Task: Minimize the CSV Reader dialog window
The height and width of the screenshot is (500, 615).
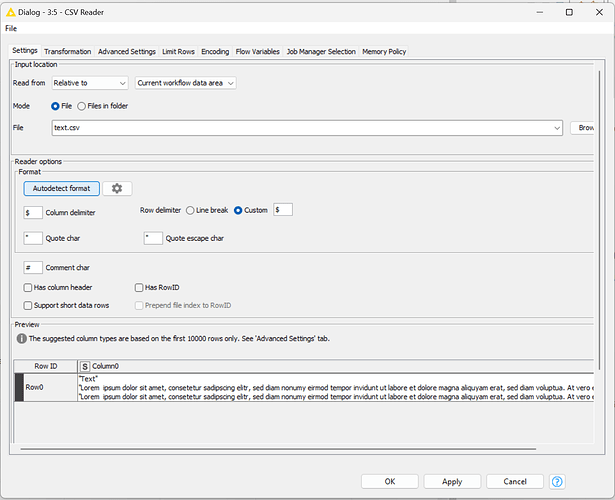Action: [540, 12]
